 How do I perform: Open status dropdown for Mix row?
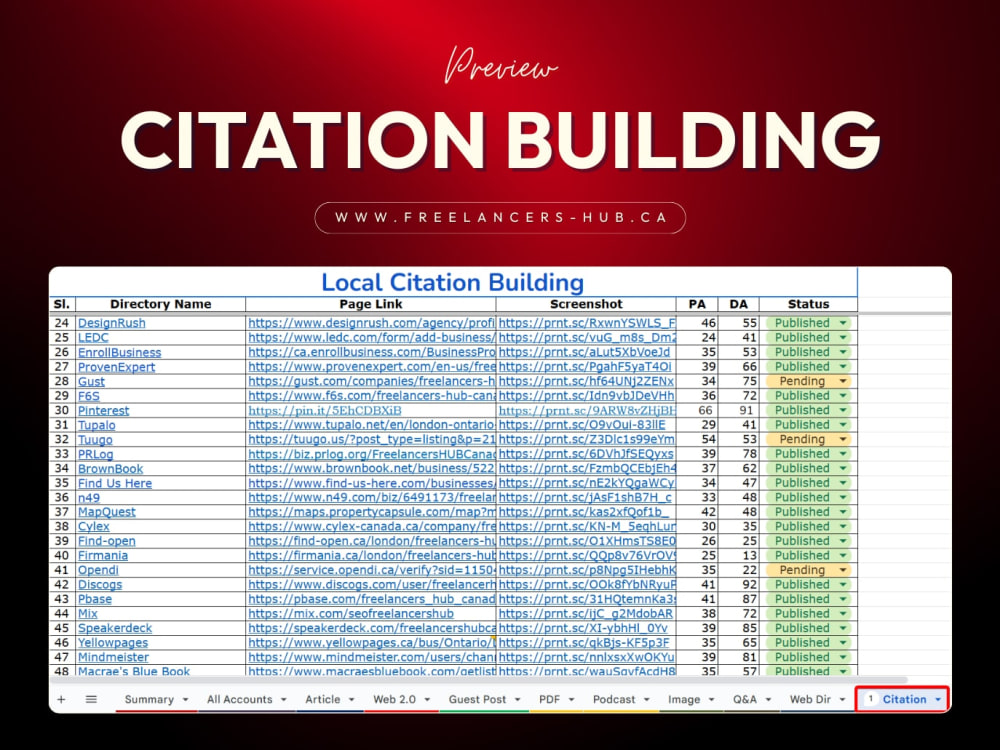[843, 614]
